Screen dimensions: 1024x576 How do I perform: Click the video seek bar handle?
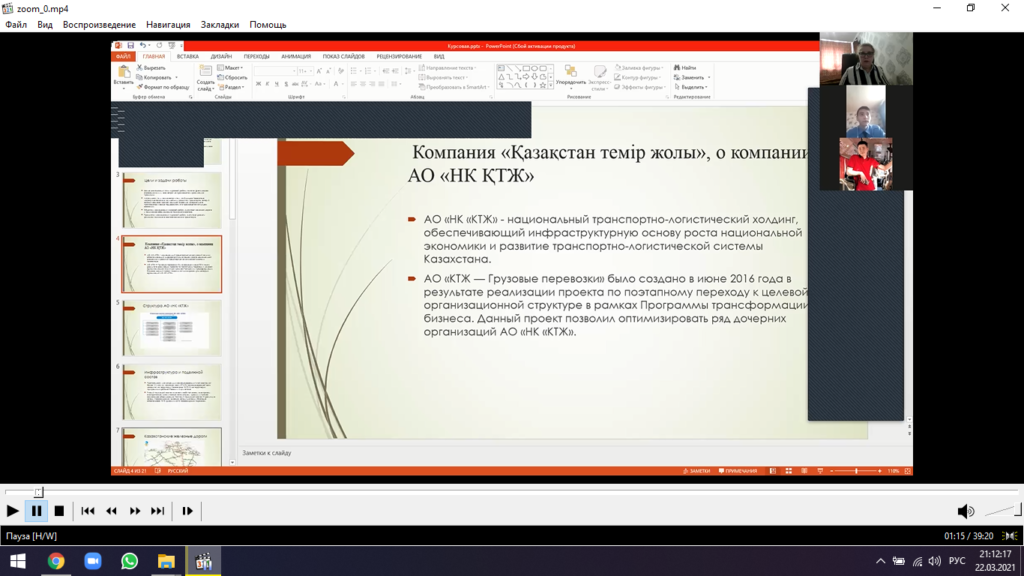[x=39, y=492]
